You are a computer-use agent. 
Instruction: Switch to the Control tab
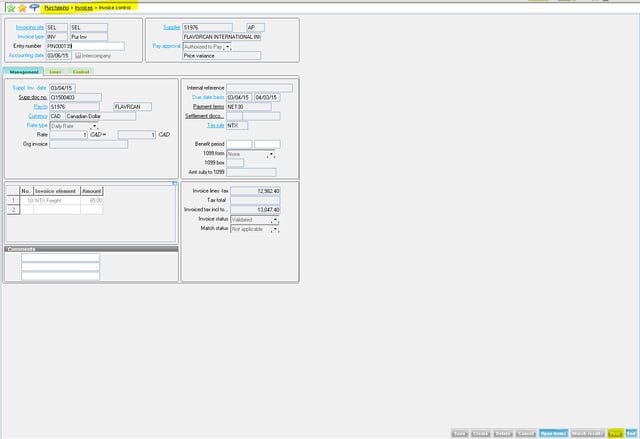tap(82, 72)
